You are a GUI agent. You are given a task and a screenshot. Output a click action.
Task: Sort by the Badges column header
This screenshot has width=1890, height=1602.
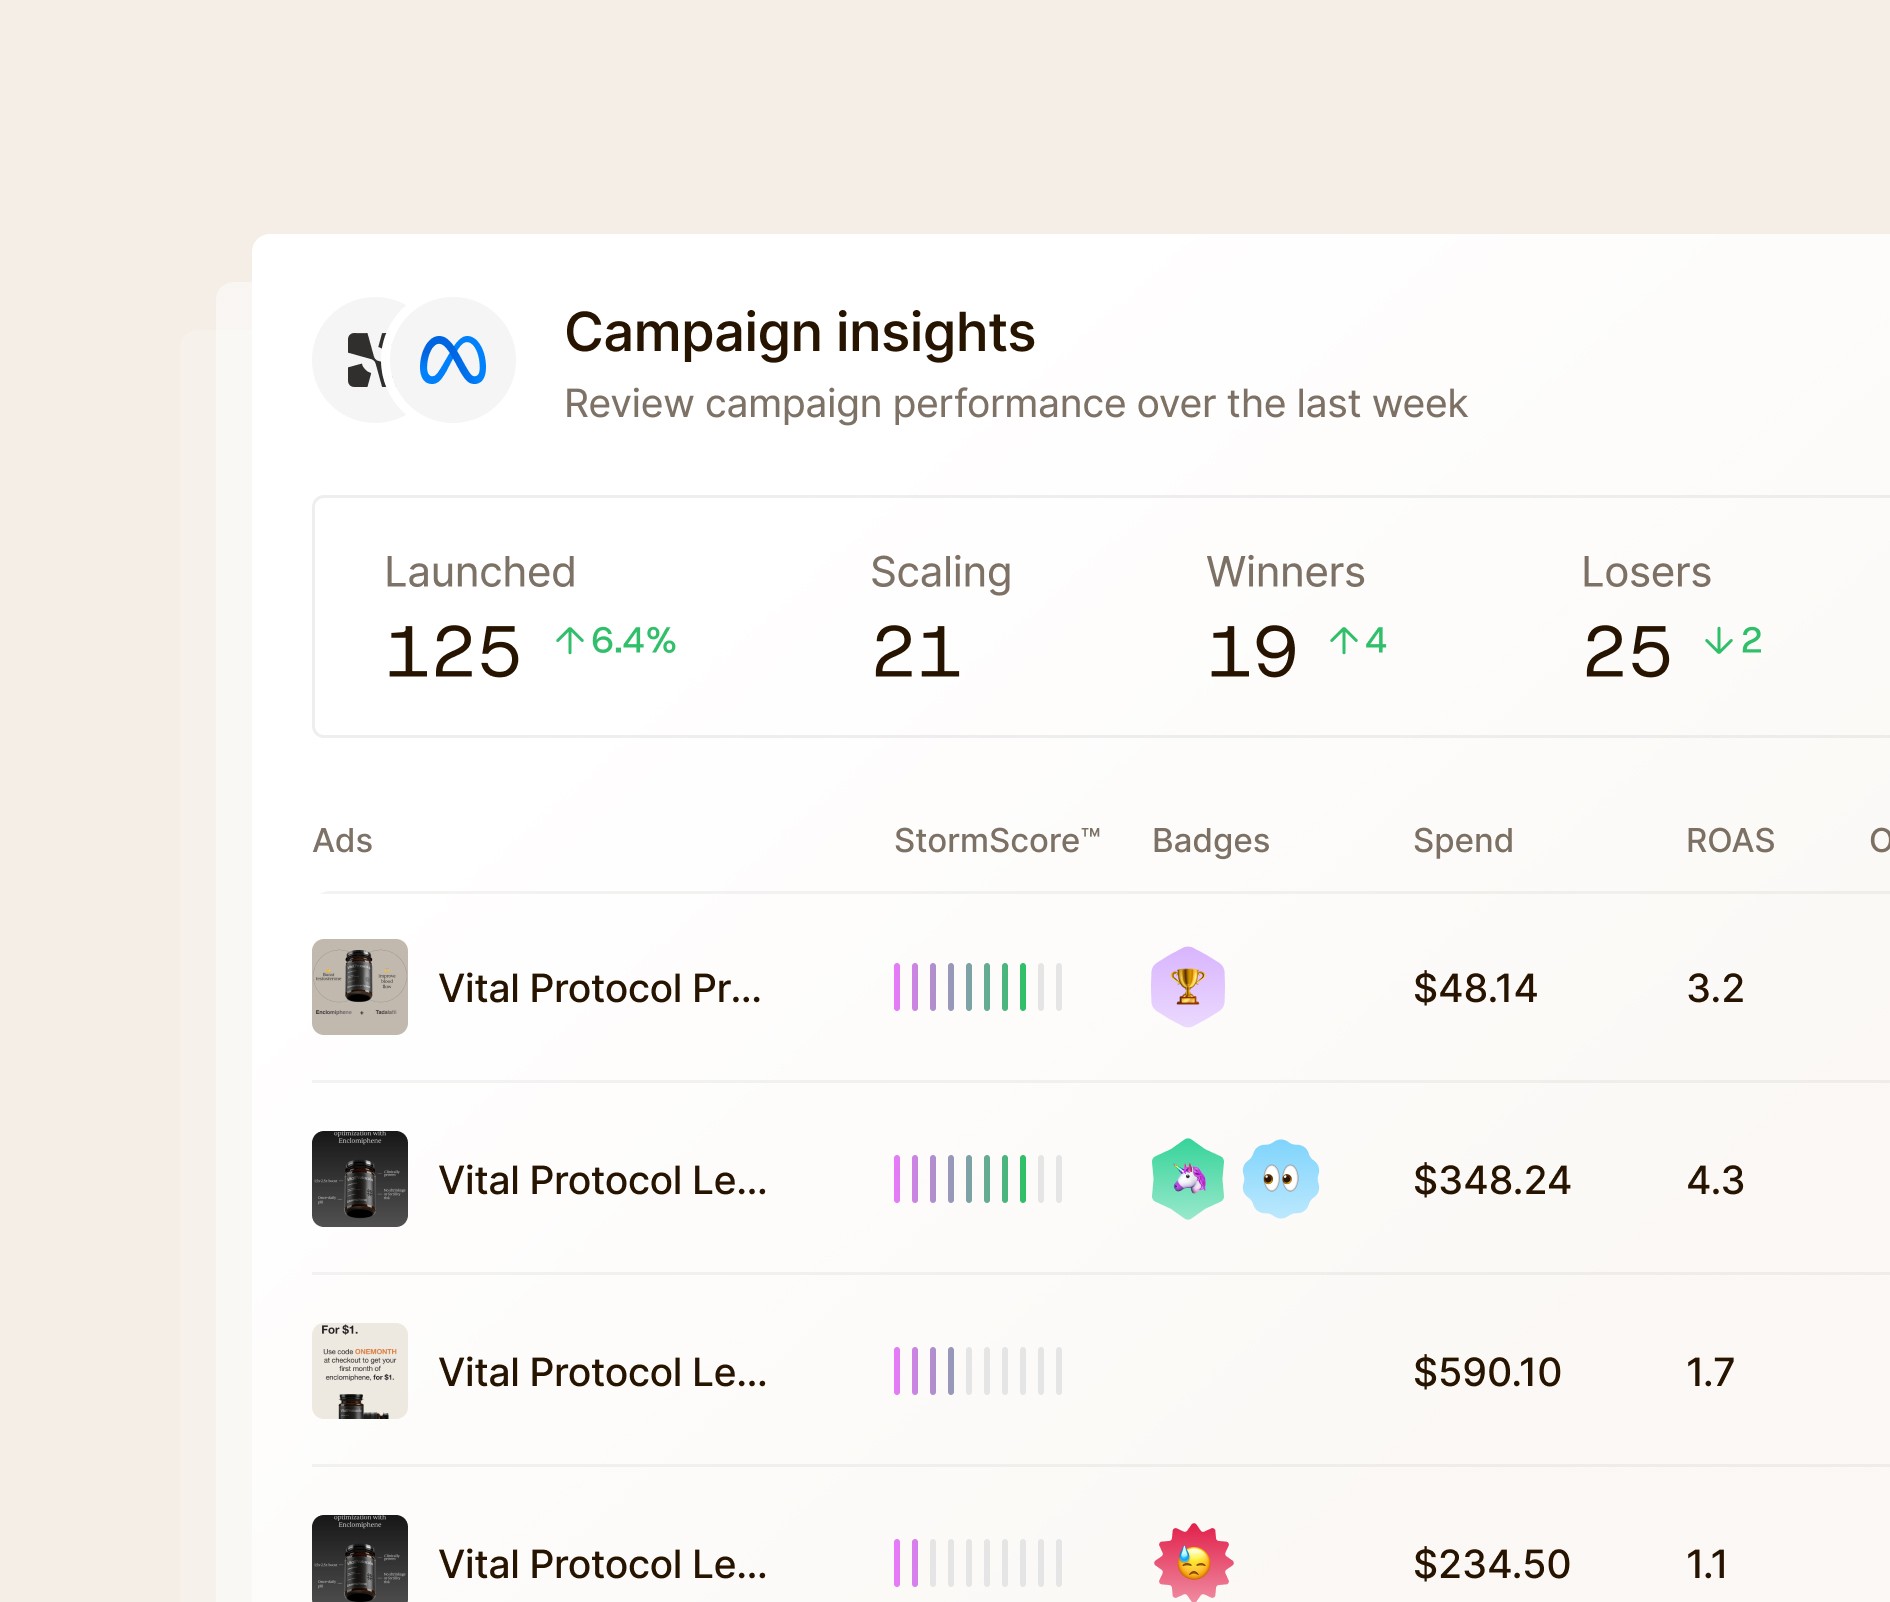(1211, 841)
